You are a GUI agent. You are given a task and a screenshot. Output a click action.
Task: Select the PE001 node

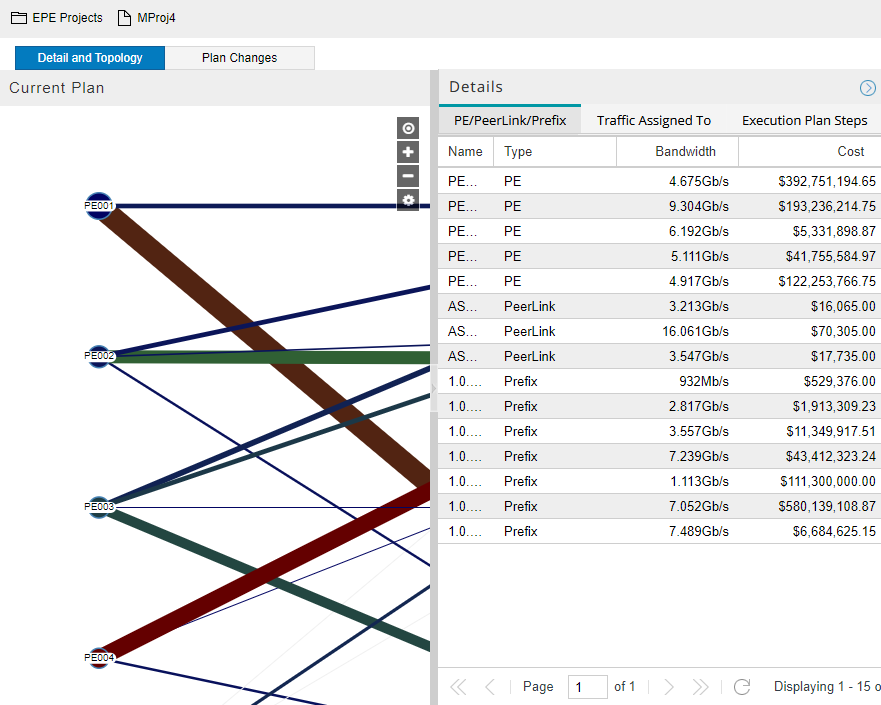[x=99, y=206]
